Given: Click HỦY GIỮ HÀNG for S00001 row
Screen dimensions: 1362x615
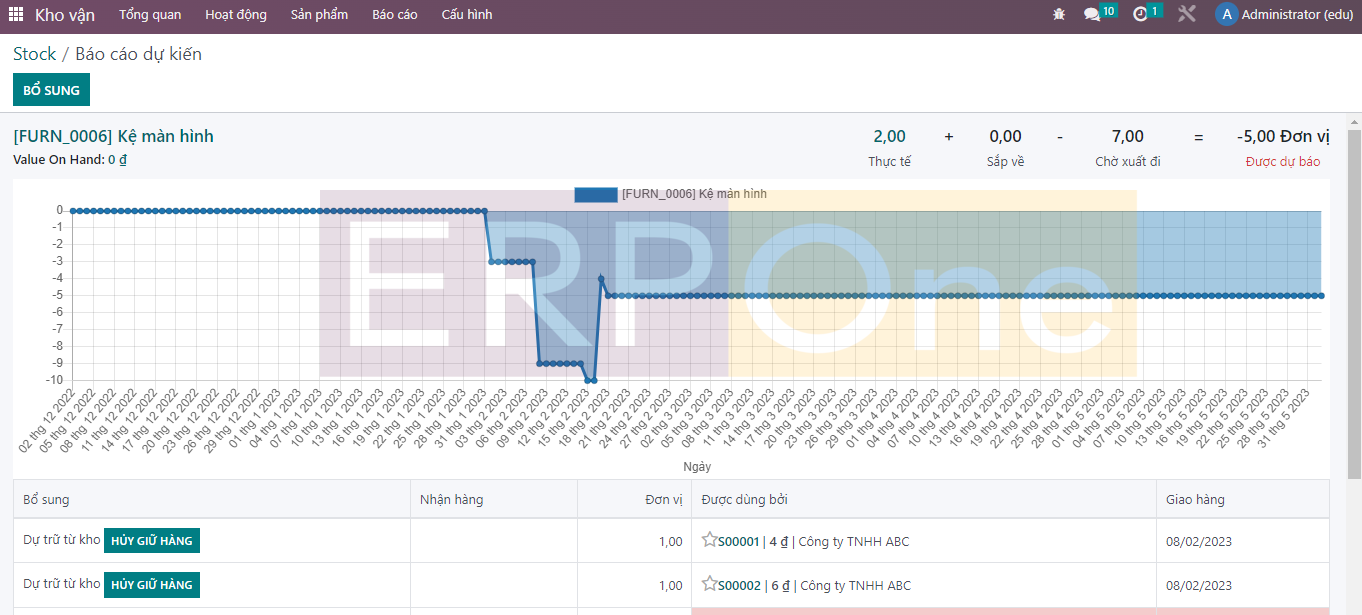Looking at the screenshot, I should pos(151,541).
